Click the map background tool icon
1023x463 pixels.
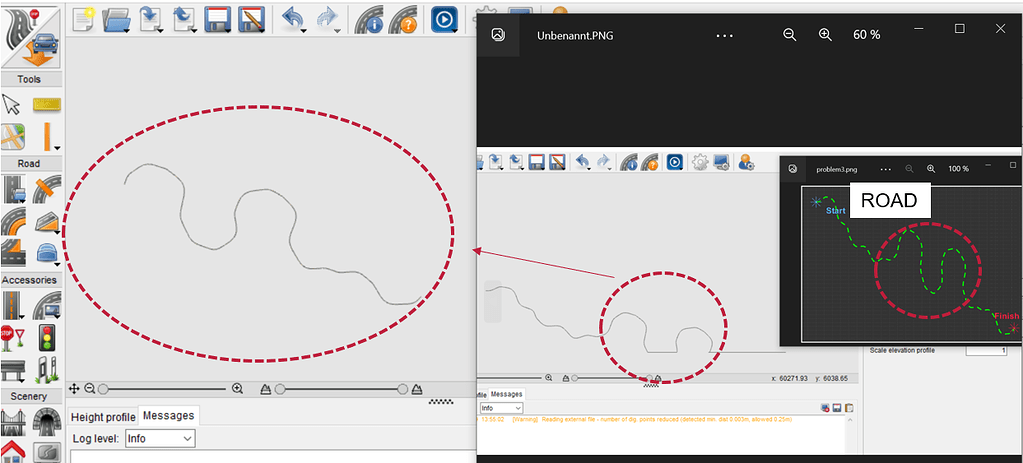click(x=12, y=138)
